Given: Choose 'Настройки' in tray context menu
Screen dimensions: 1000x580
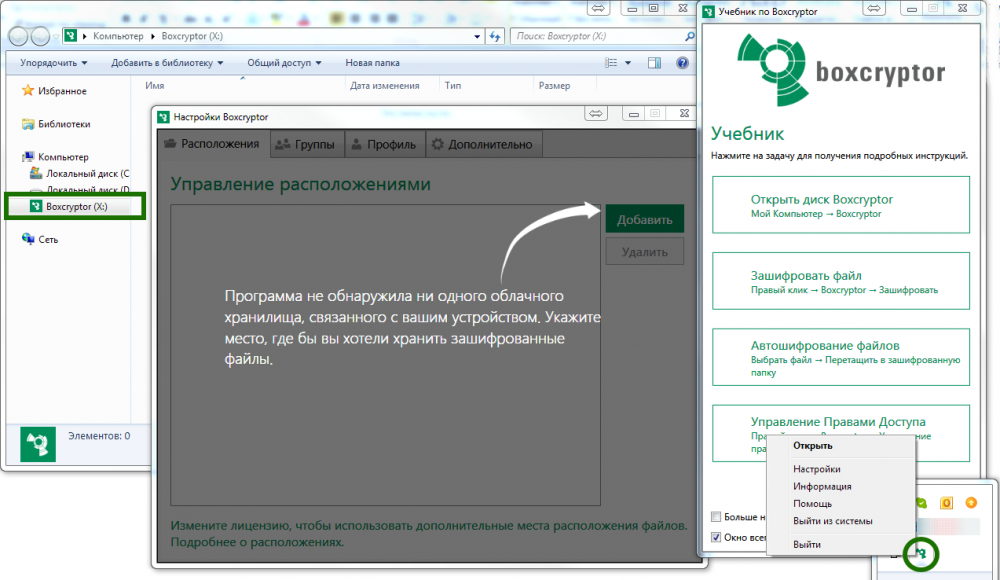Looking at the screenshot, I should coord(841,468).
